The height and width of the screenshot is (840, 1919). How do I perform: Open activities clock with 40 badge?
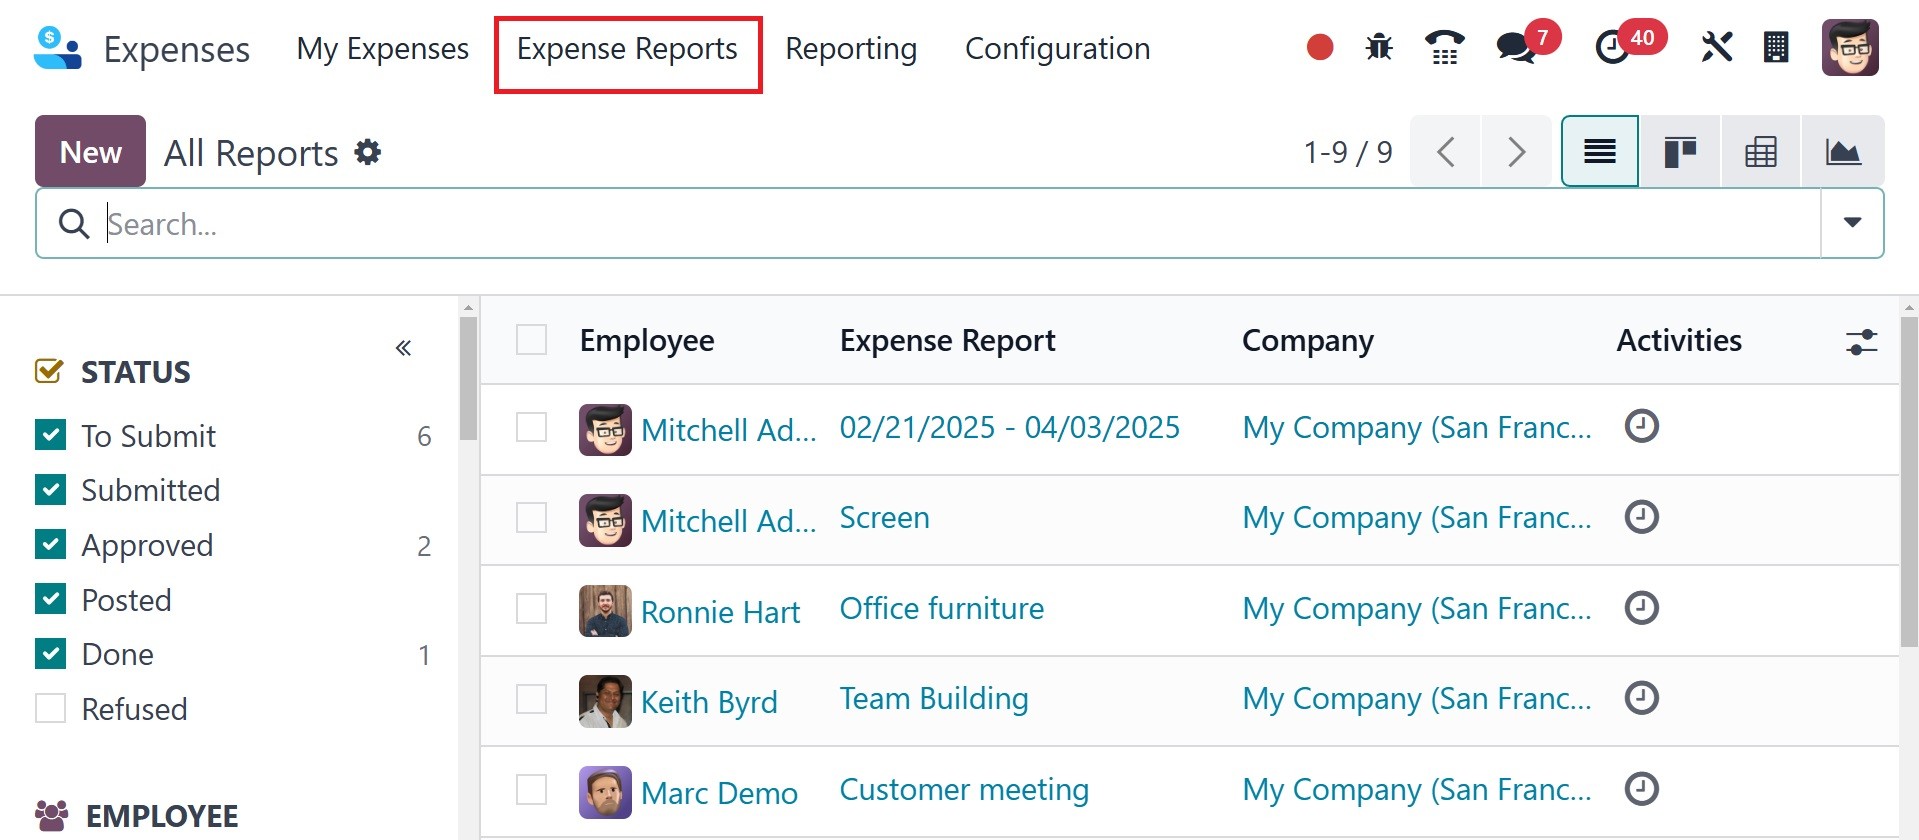(x=1612, y=47)
